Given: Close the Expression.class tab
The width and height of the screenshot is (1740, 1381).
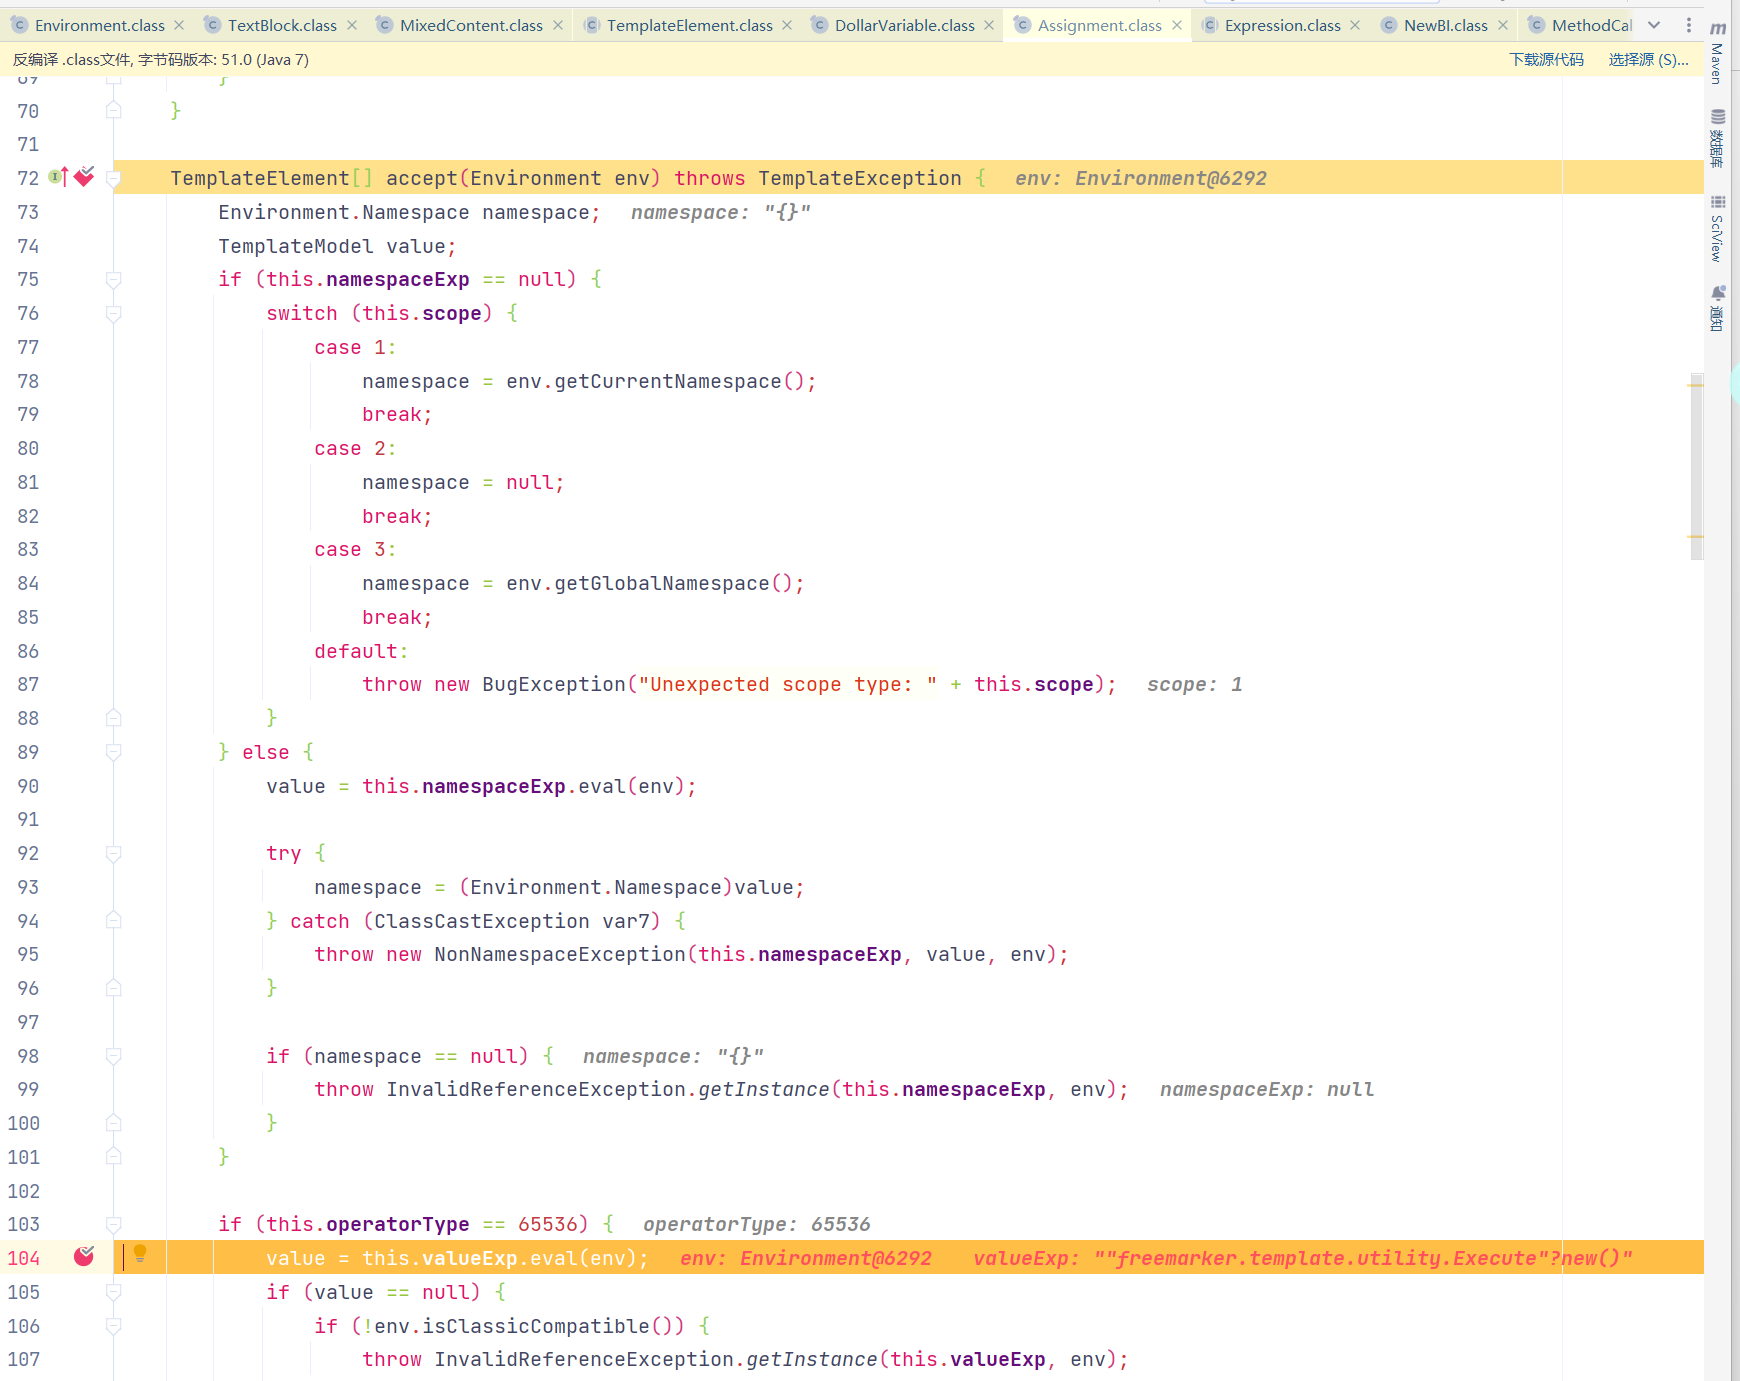Looking at the screenshot, I should tap(1355, 25).
